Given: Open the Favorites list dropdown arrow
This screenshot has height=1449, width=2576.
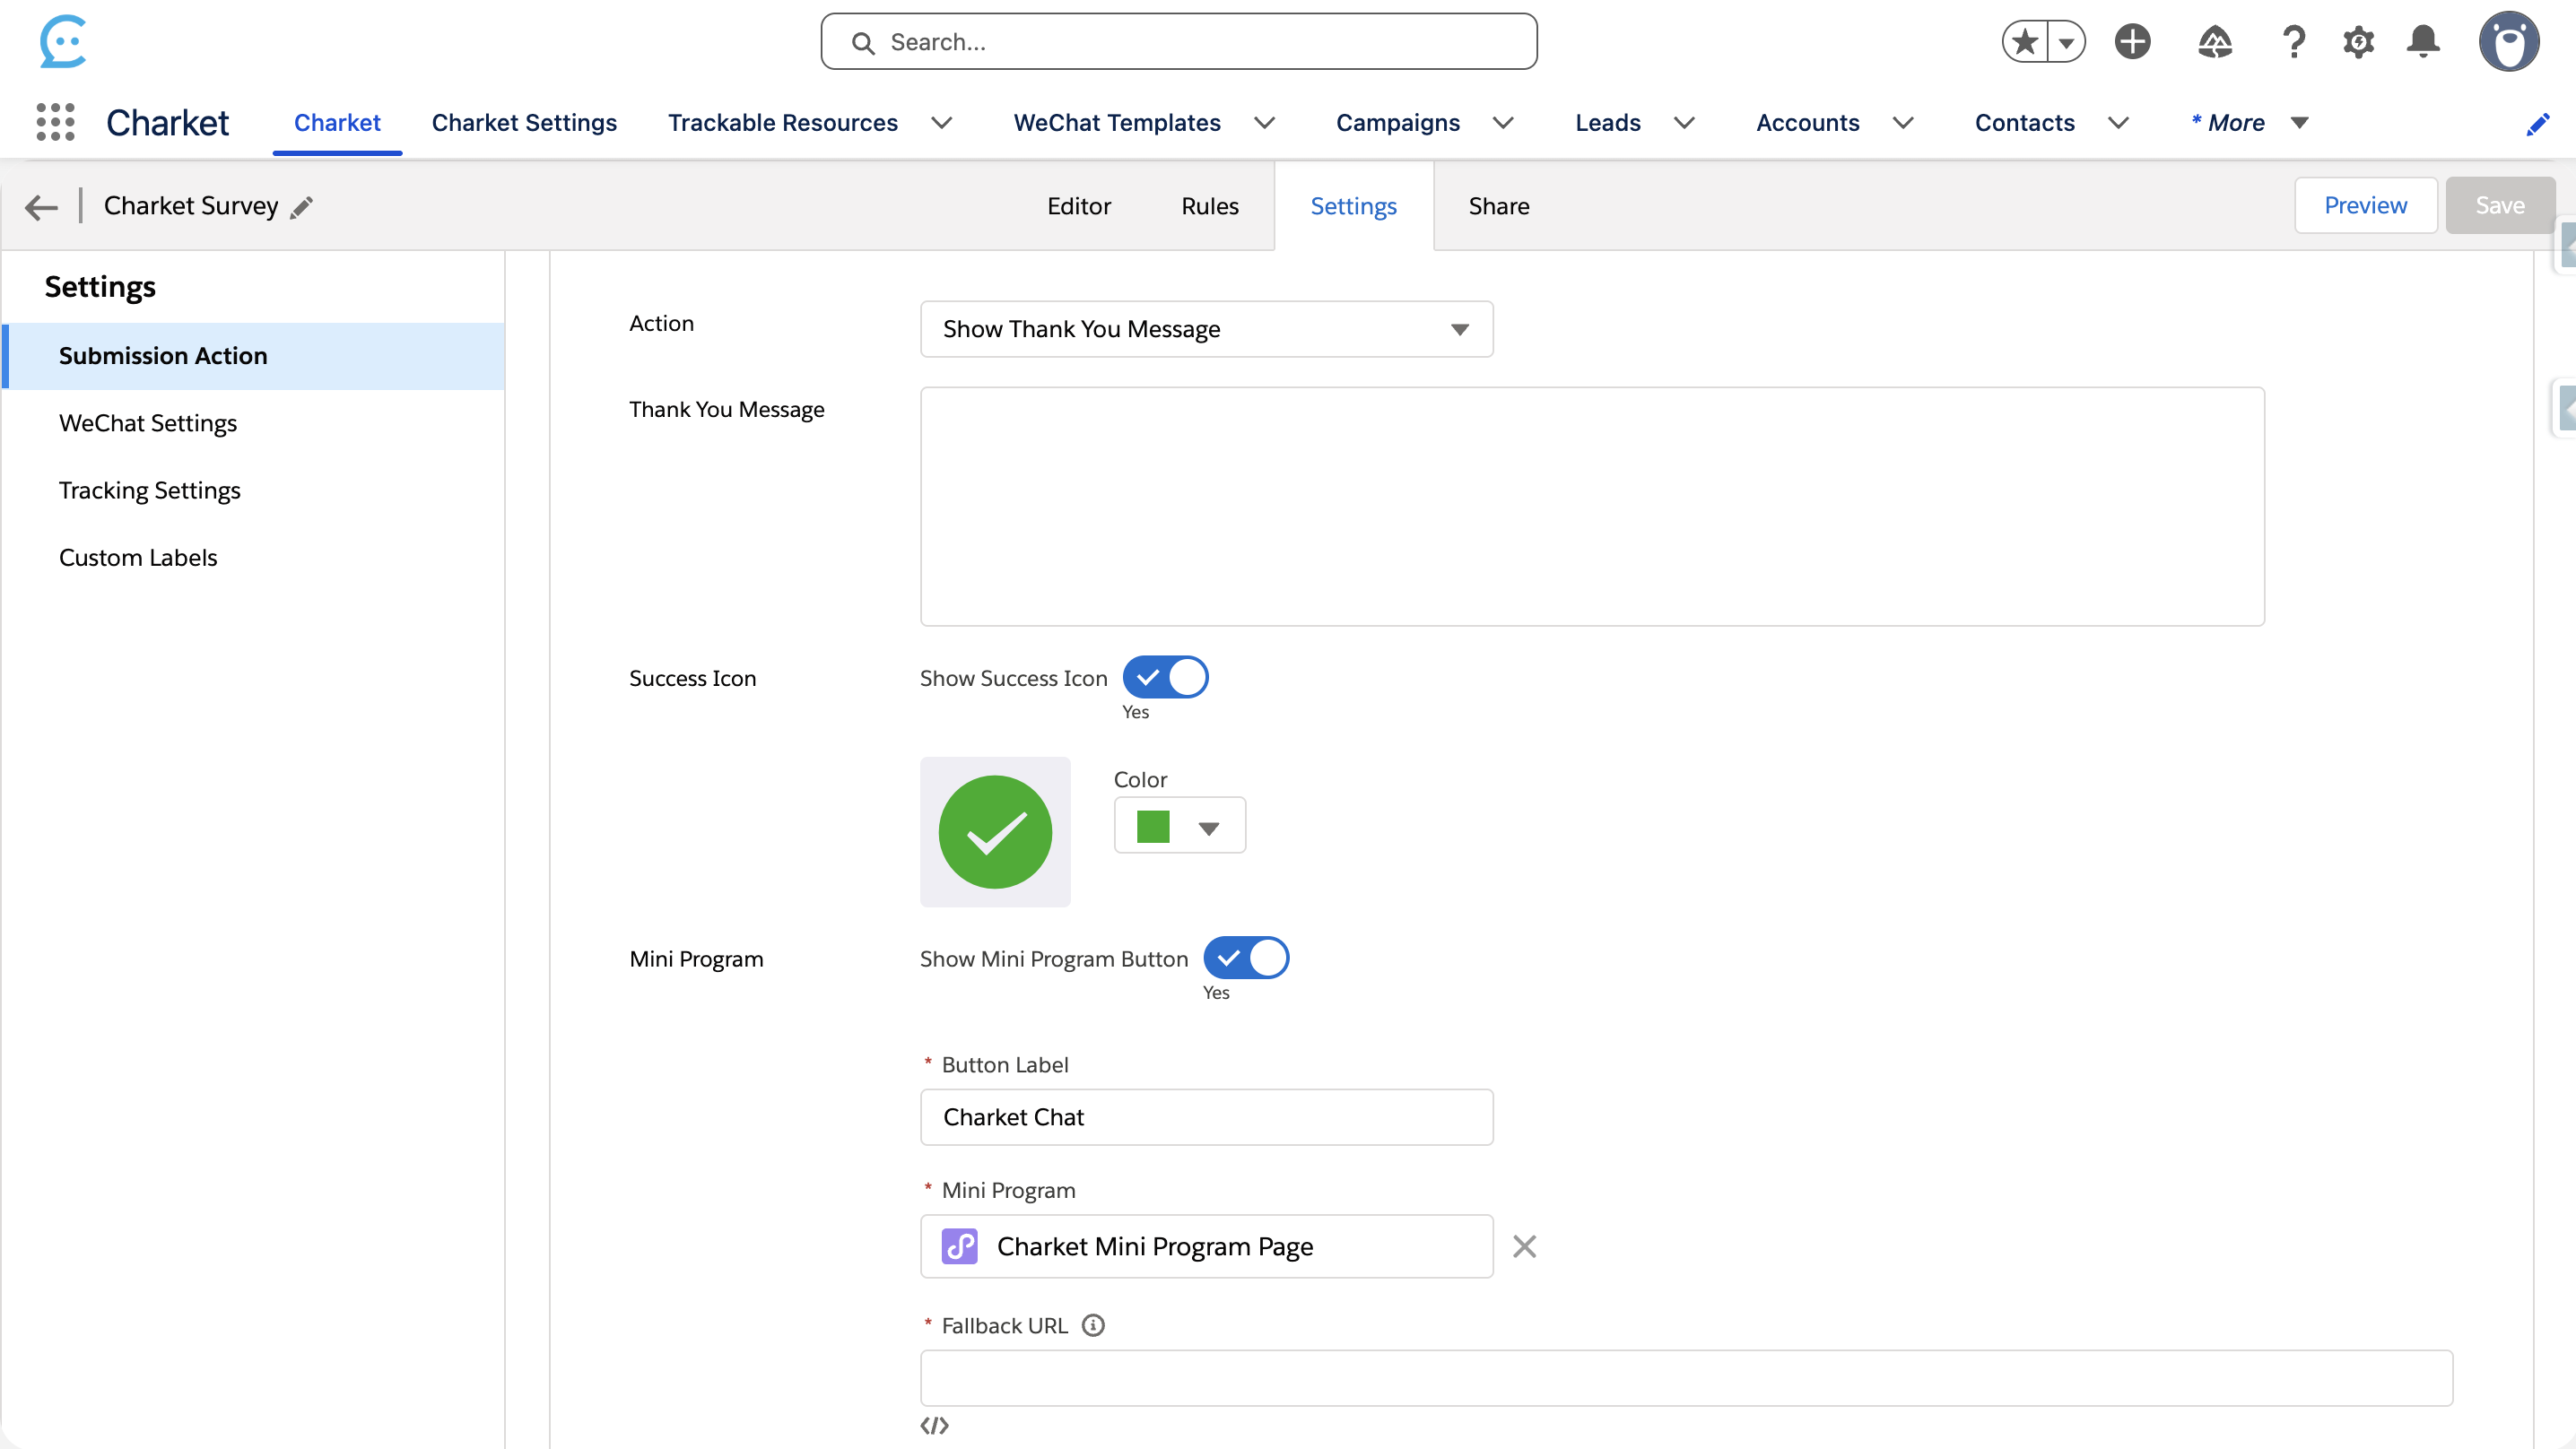Looking at the screenshot, I should pos(2066,42).
